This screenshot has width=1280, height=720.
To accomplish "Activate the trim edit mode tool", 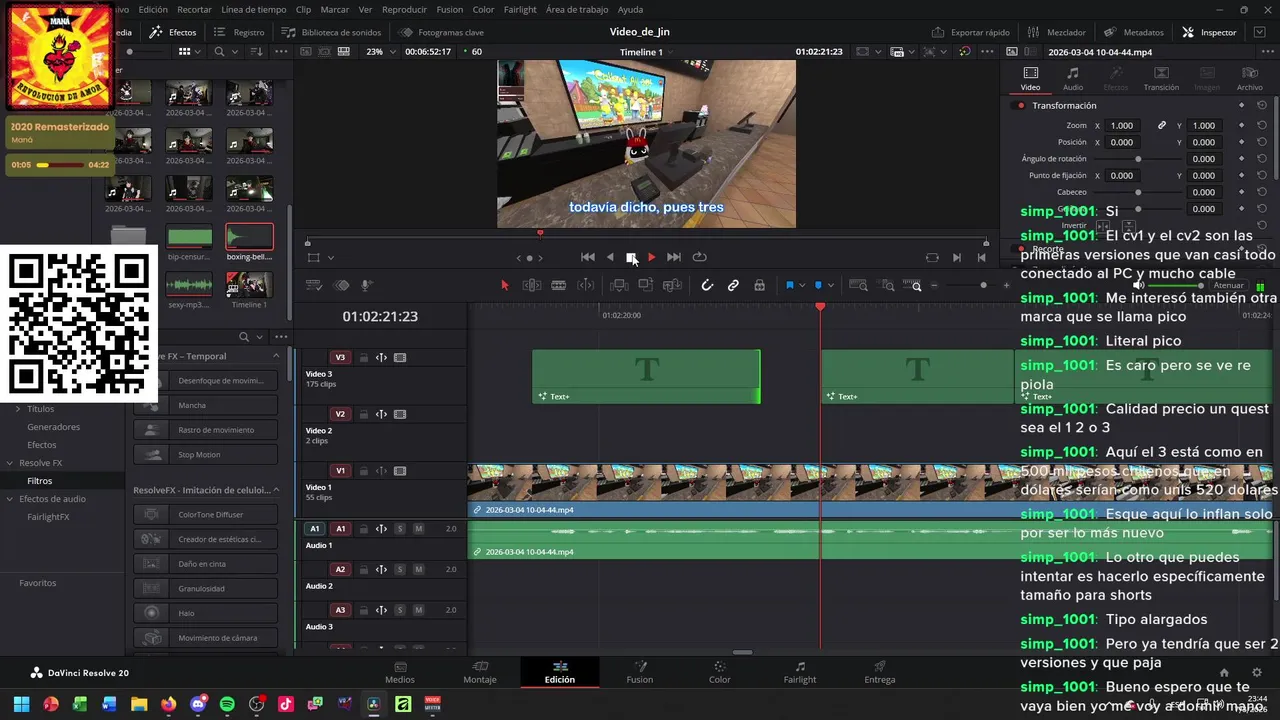I will (532, 286).
